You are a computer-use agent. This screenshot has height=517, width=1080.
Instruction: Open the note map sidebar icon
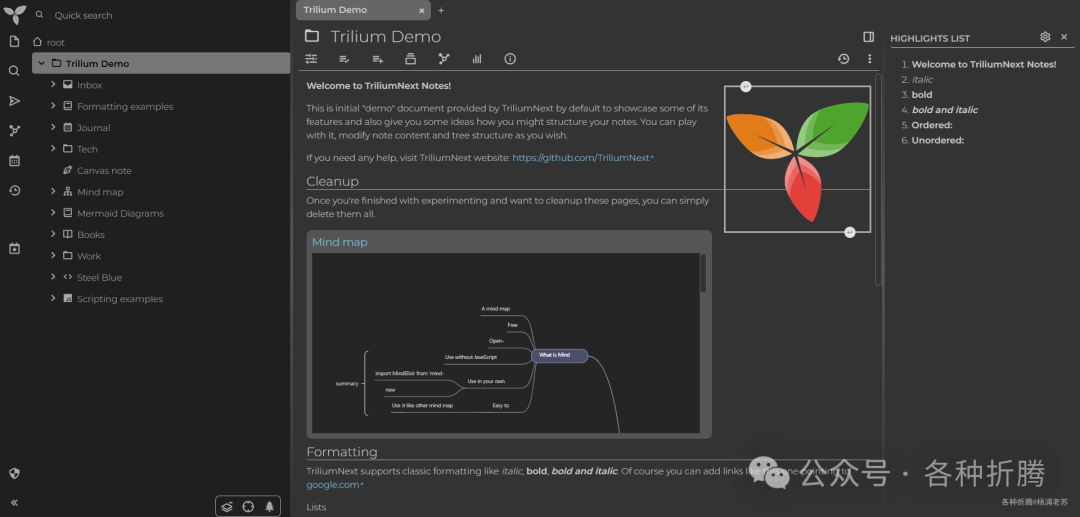[14, 131]
